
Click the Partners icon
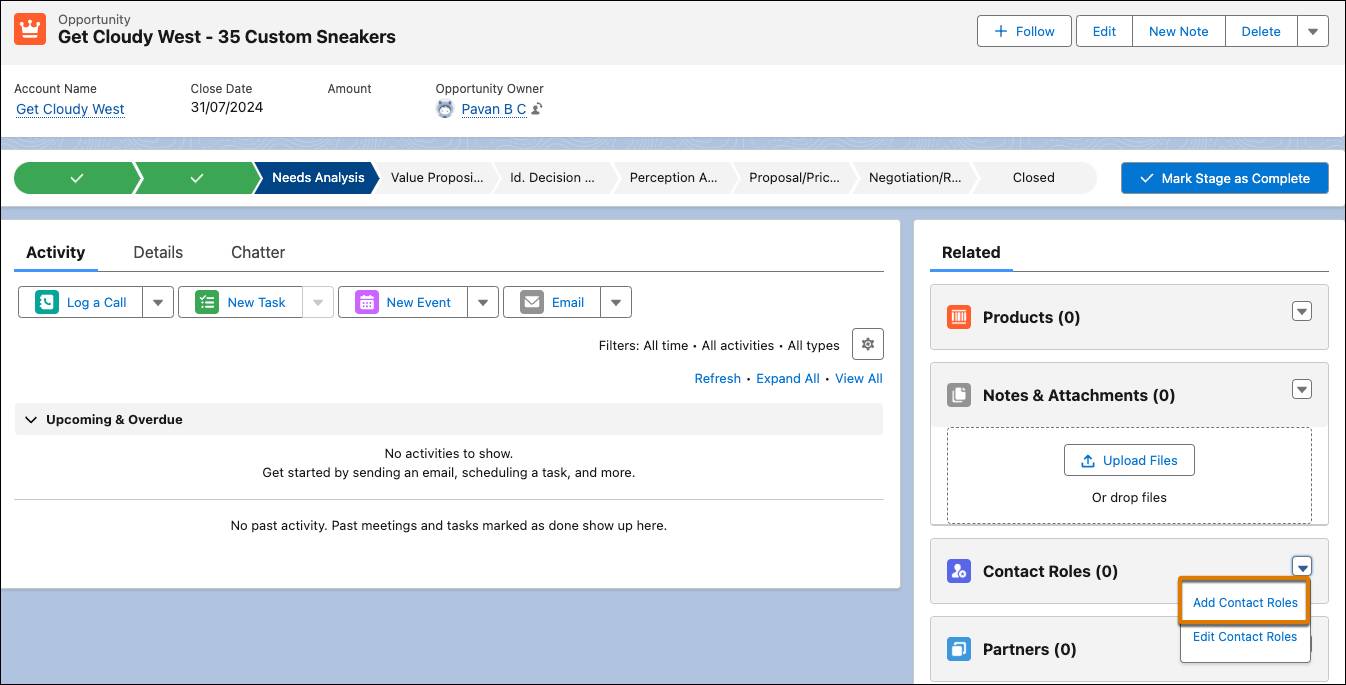coord(959,649)
